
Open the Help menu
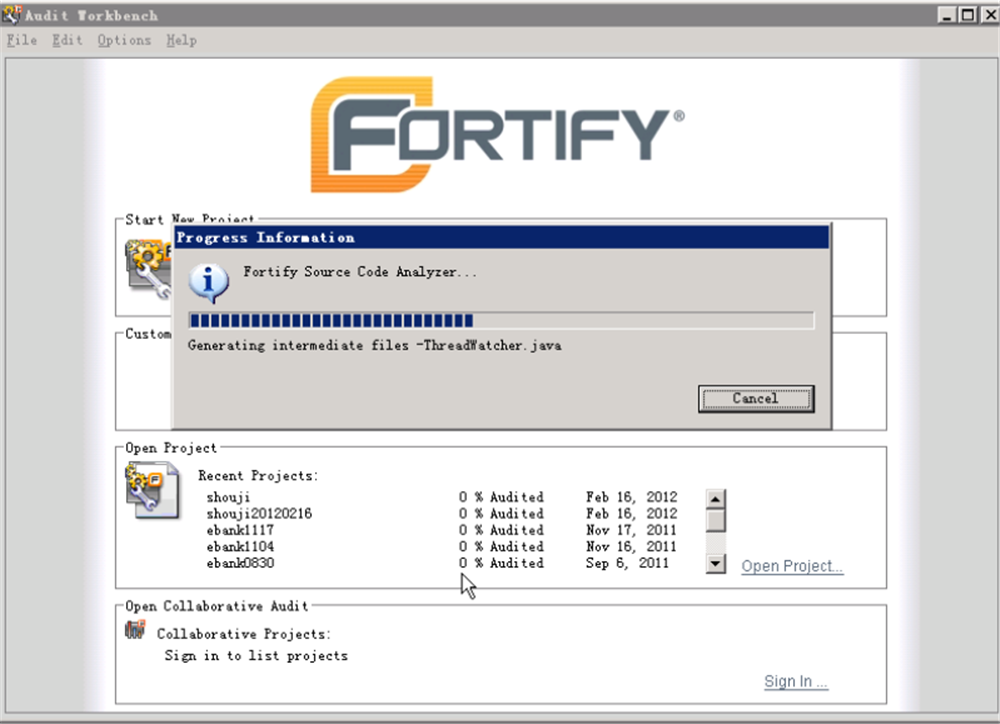(182, 40)
